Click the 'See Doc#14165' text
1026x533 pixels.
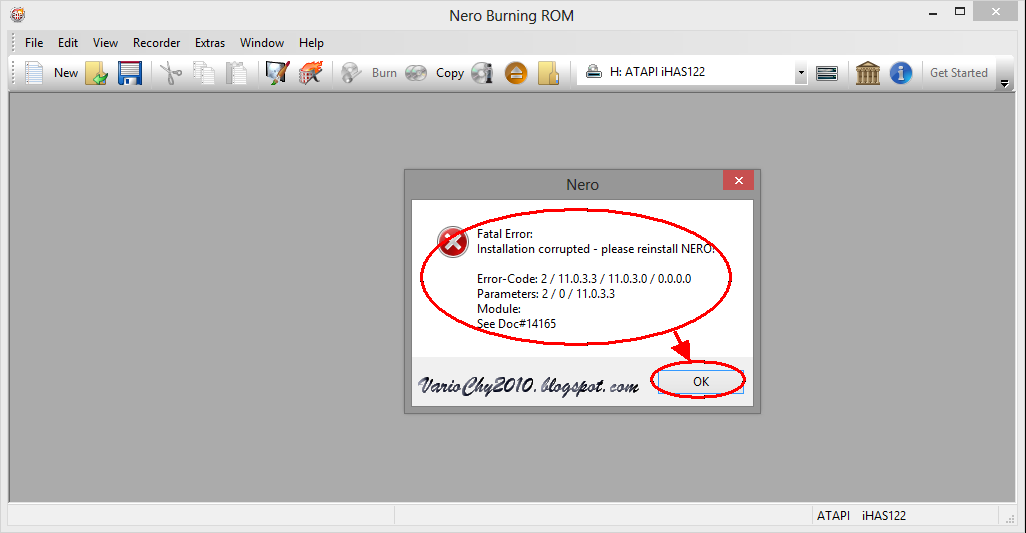click(516, 324)
